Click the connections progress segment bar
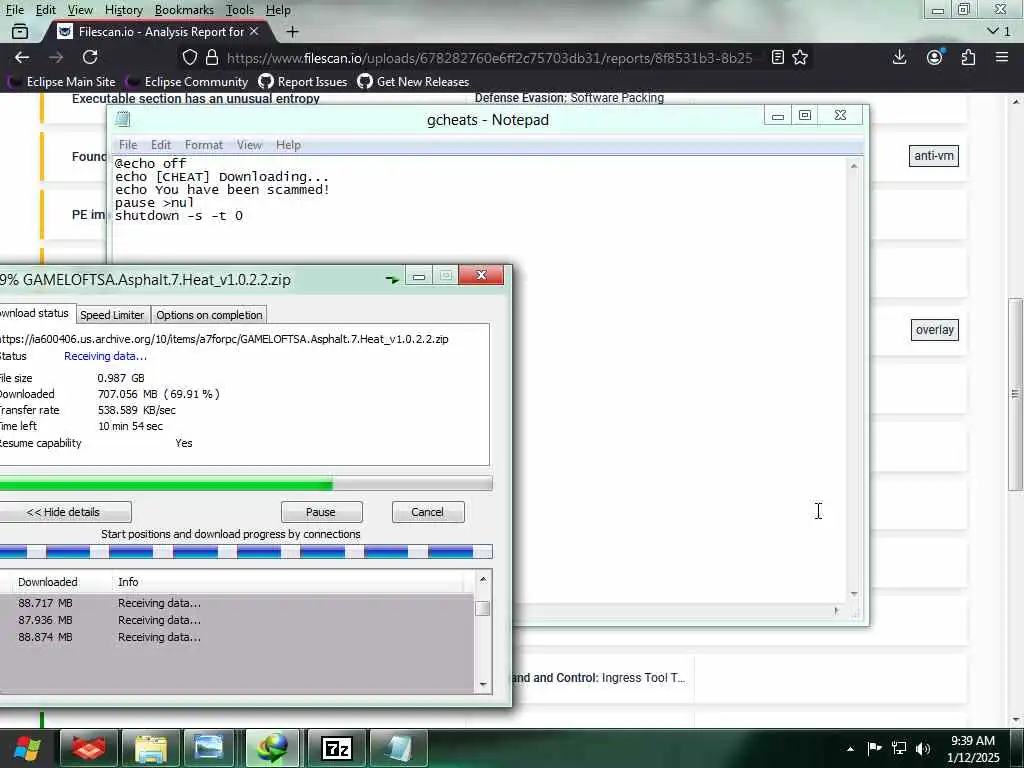Image resolution: width=1024 pixels, height=768 pixels. click(x=246, y=552)
